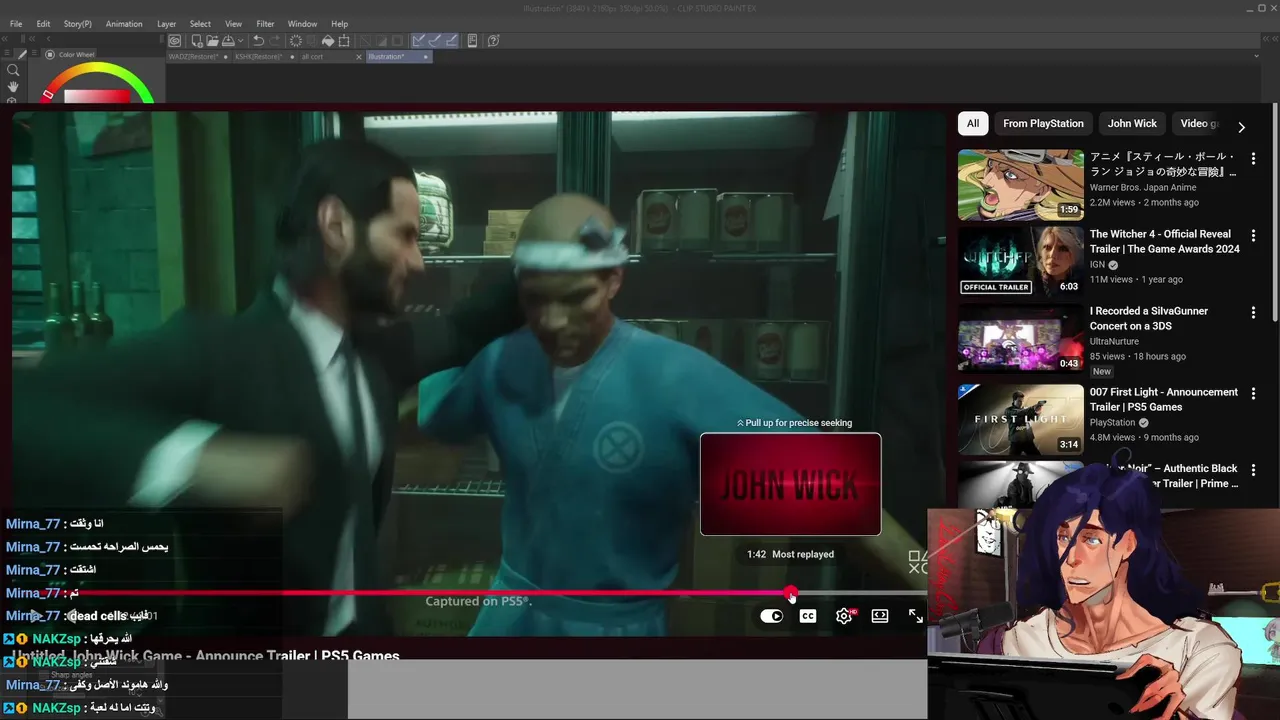Open options menu for 007 First Light video
The width and height of the screenshot is (1280, 720).
pos(1253,393)
